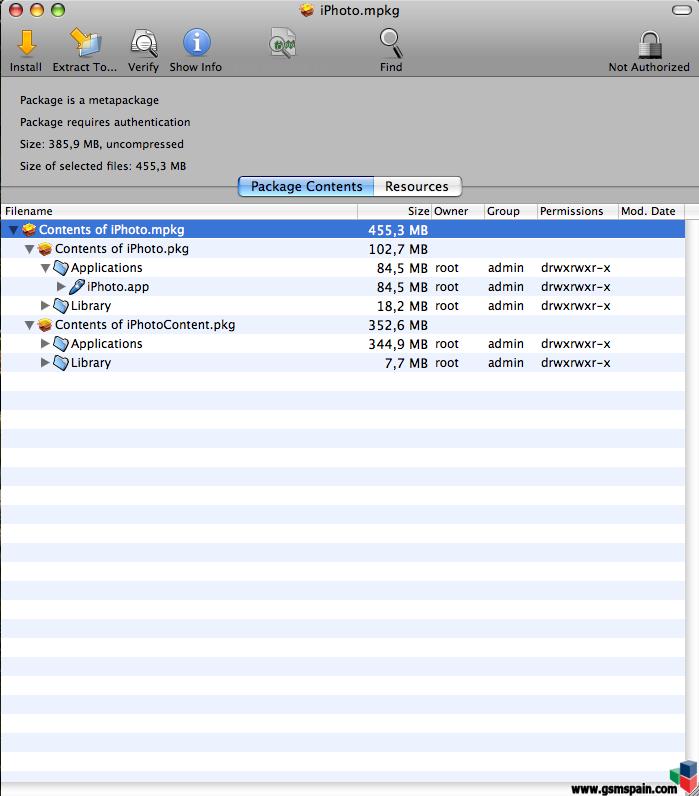Click the BOM file toolbar icon
699x796 pixels.
(x=282, y=44)
